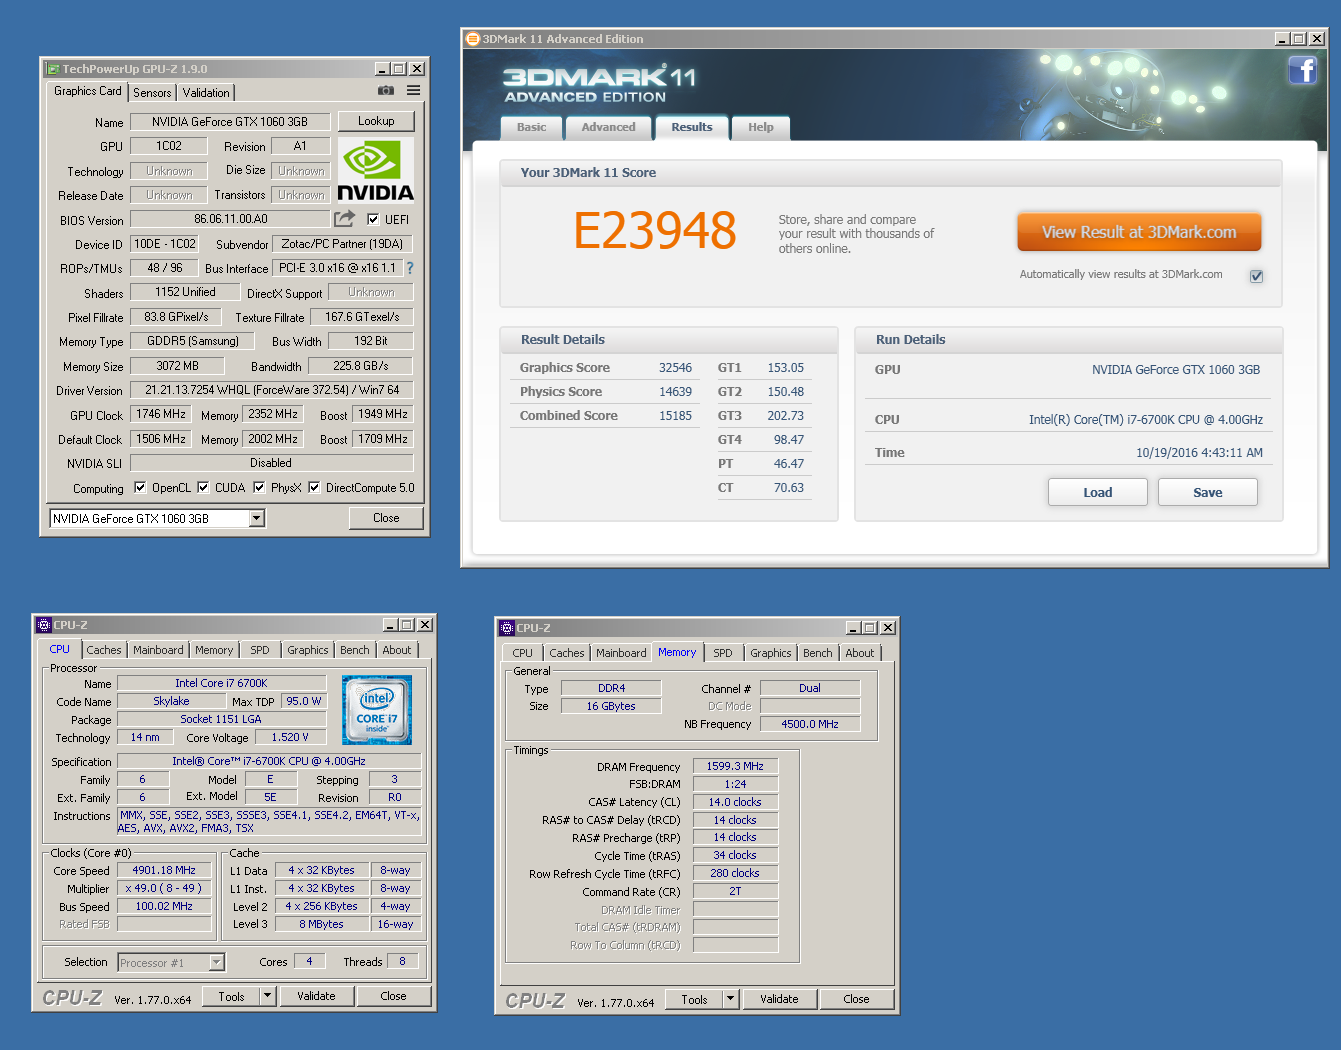Open the GPU selection dropdown in GPU-Z
Viewport: 1341px width, 1050px height.
(257, 518)
